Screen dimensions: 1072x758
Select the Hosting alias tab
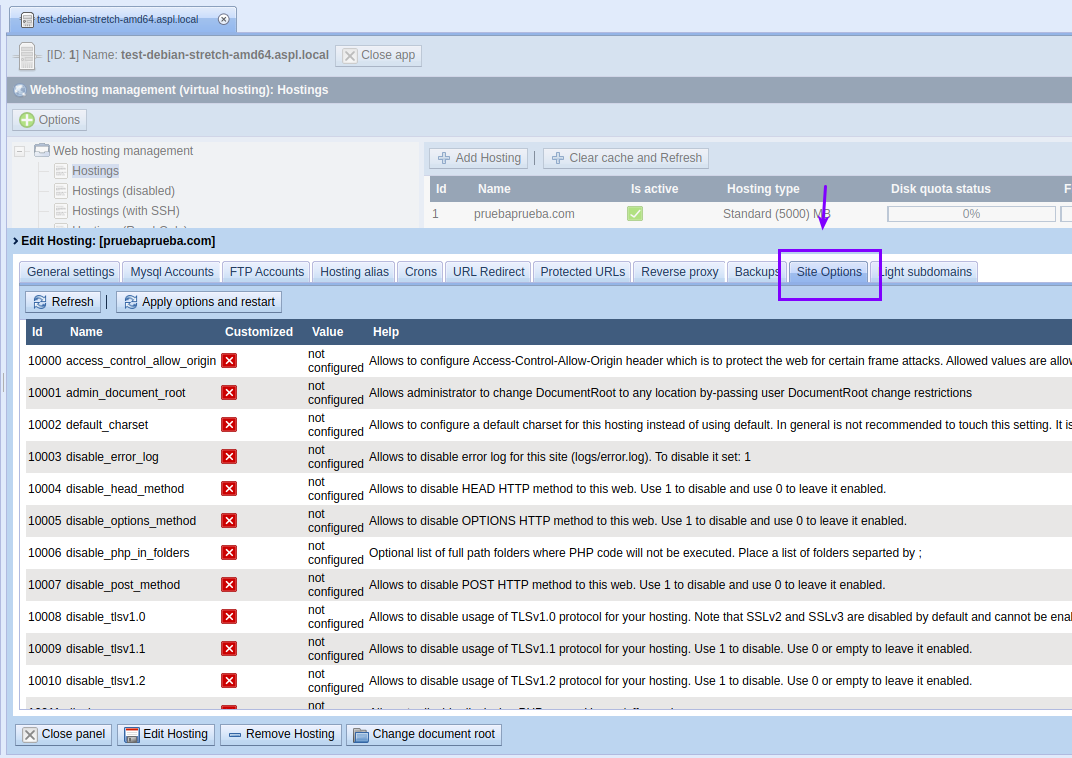354,272
